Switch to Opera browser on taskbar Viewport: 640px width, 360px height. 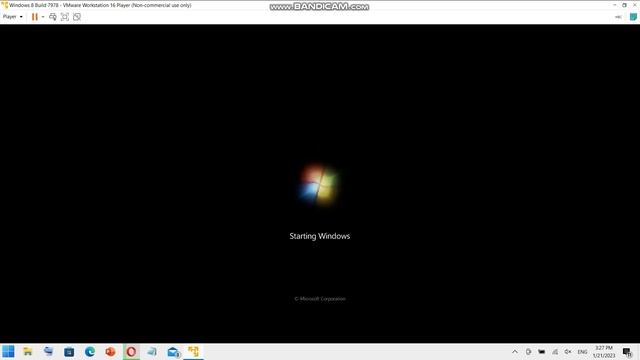click(131, 351)
